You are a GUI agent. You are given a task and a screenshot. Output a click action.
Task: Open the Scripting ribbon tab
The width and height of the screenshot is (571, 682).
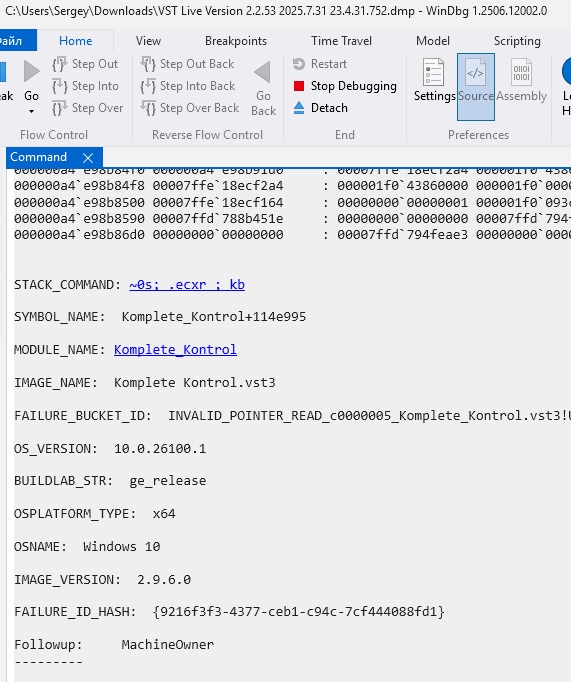click(x=517, y=41)
